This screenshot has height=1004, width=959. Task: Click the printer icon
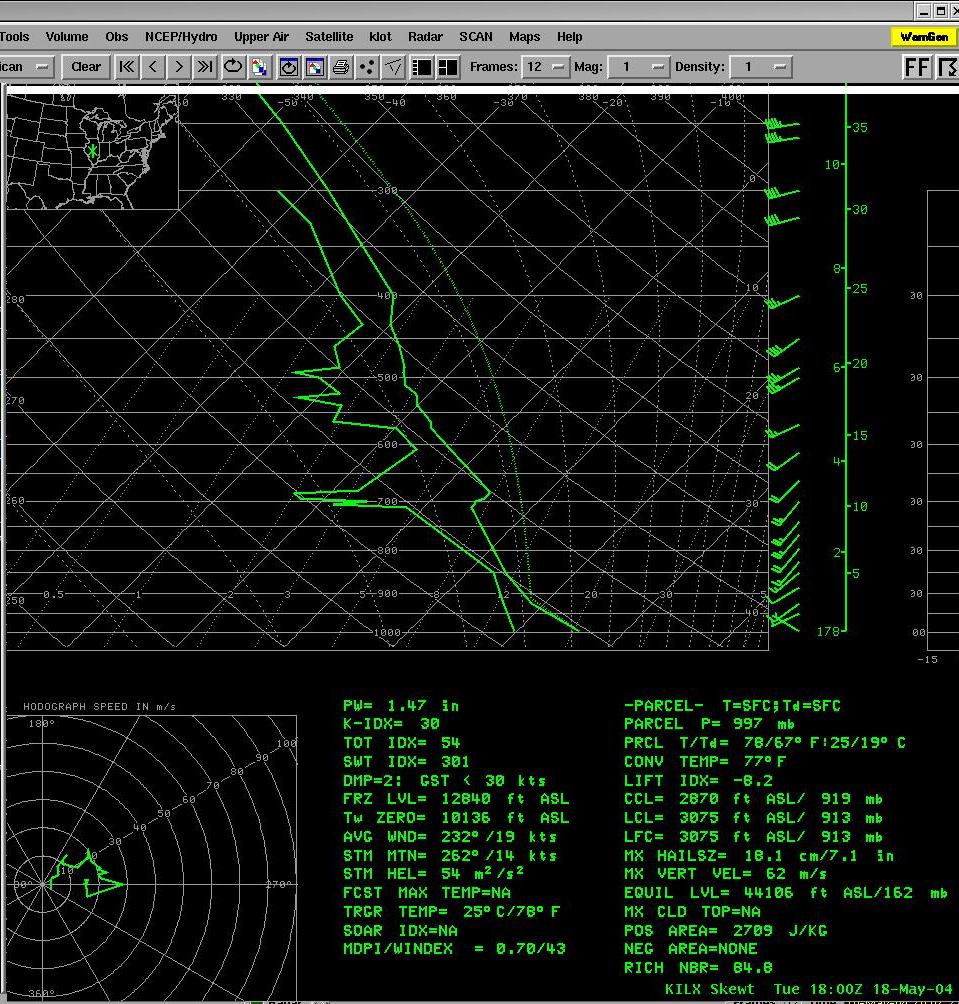click(341, 67)
